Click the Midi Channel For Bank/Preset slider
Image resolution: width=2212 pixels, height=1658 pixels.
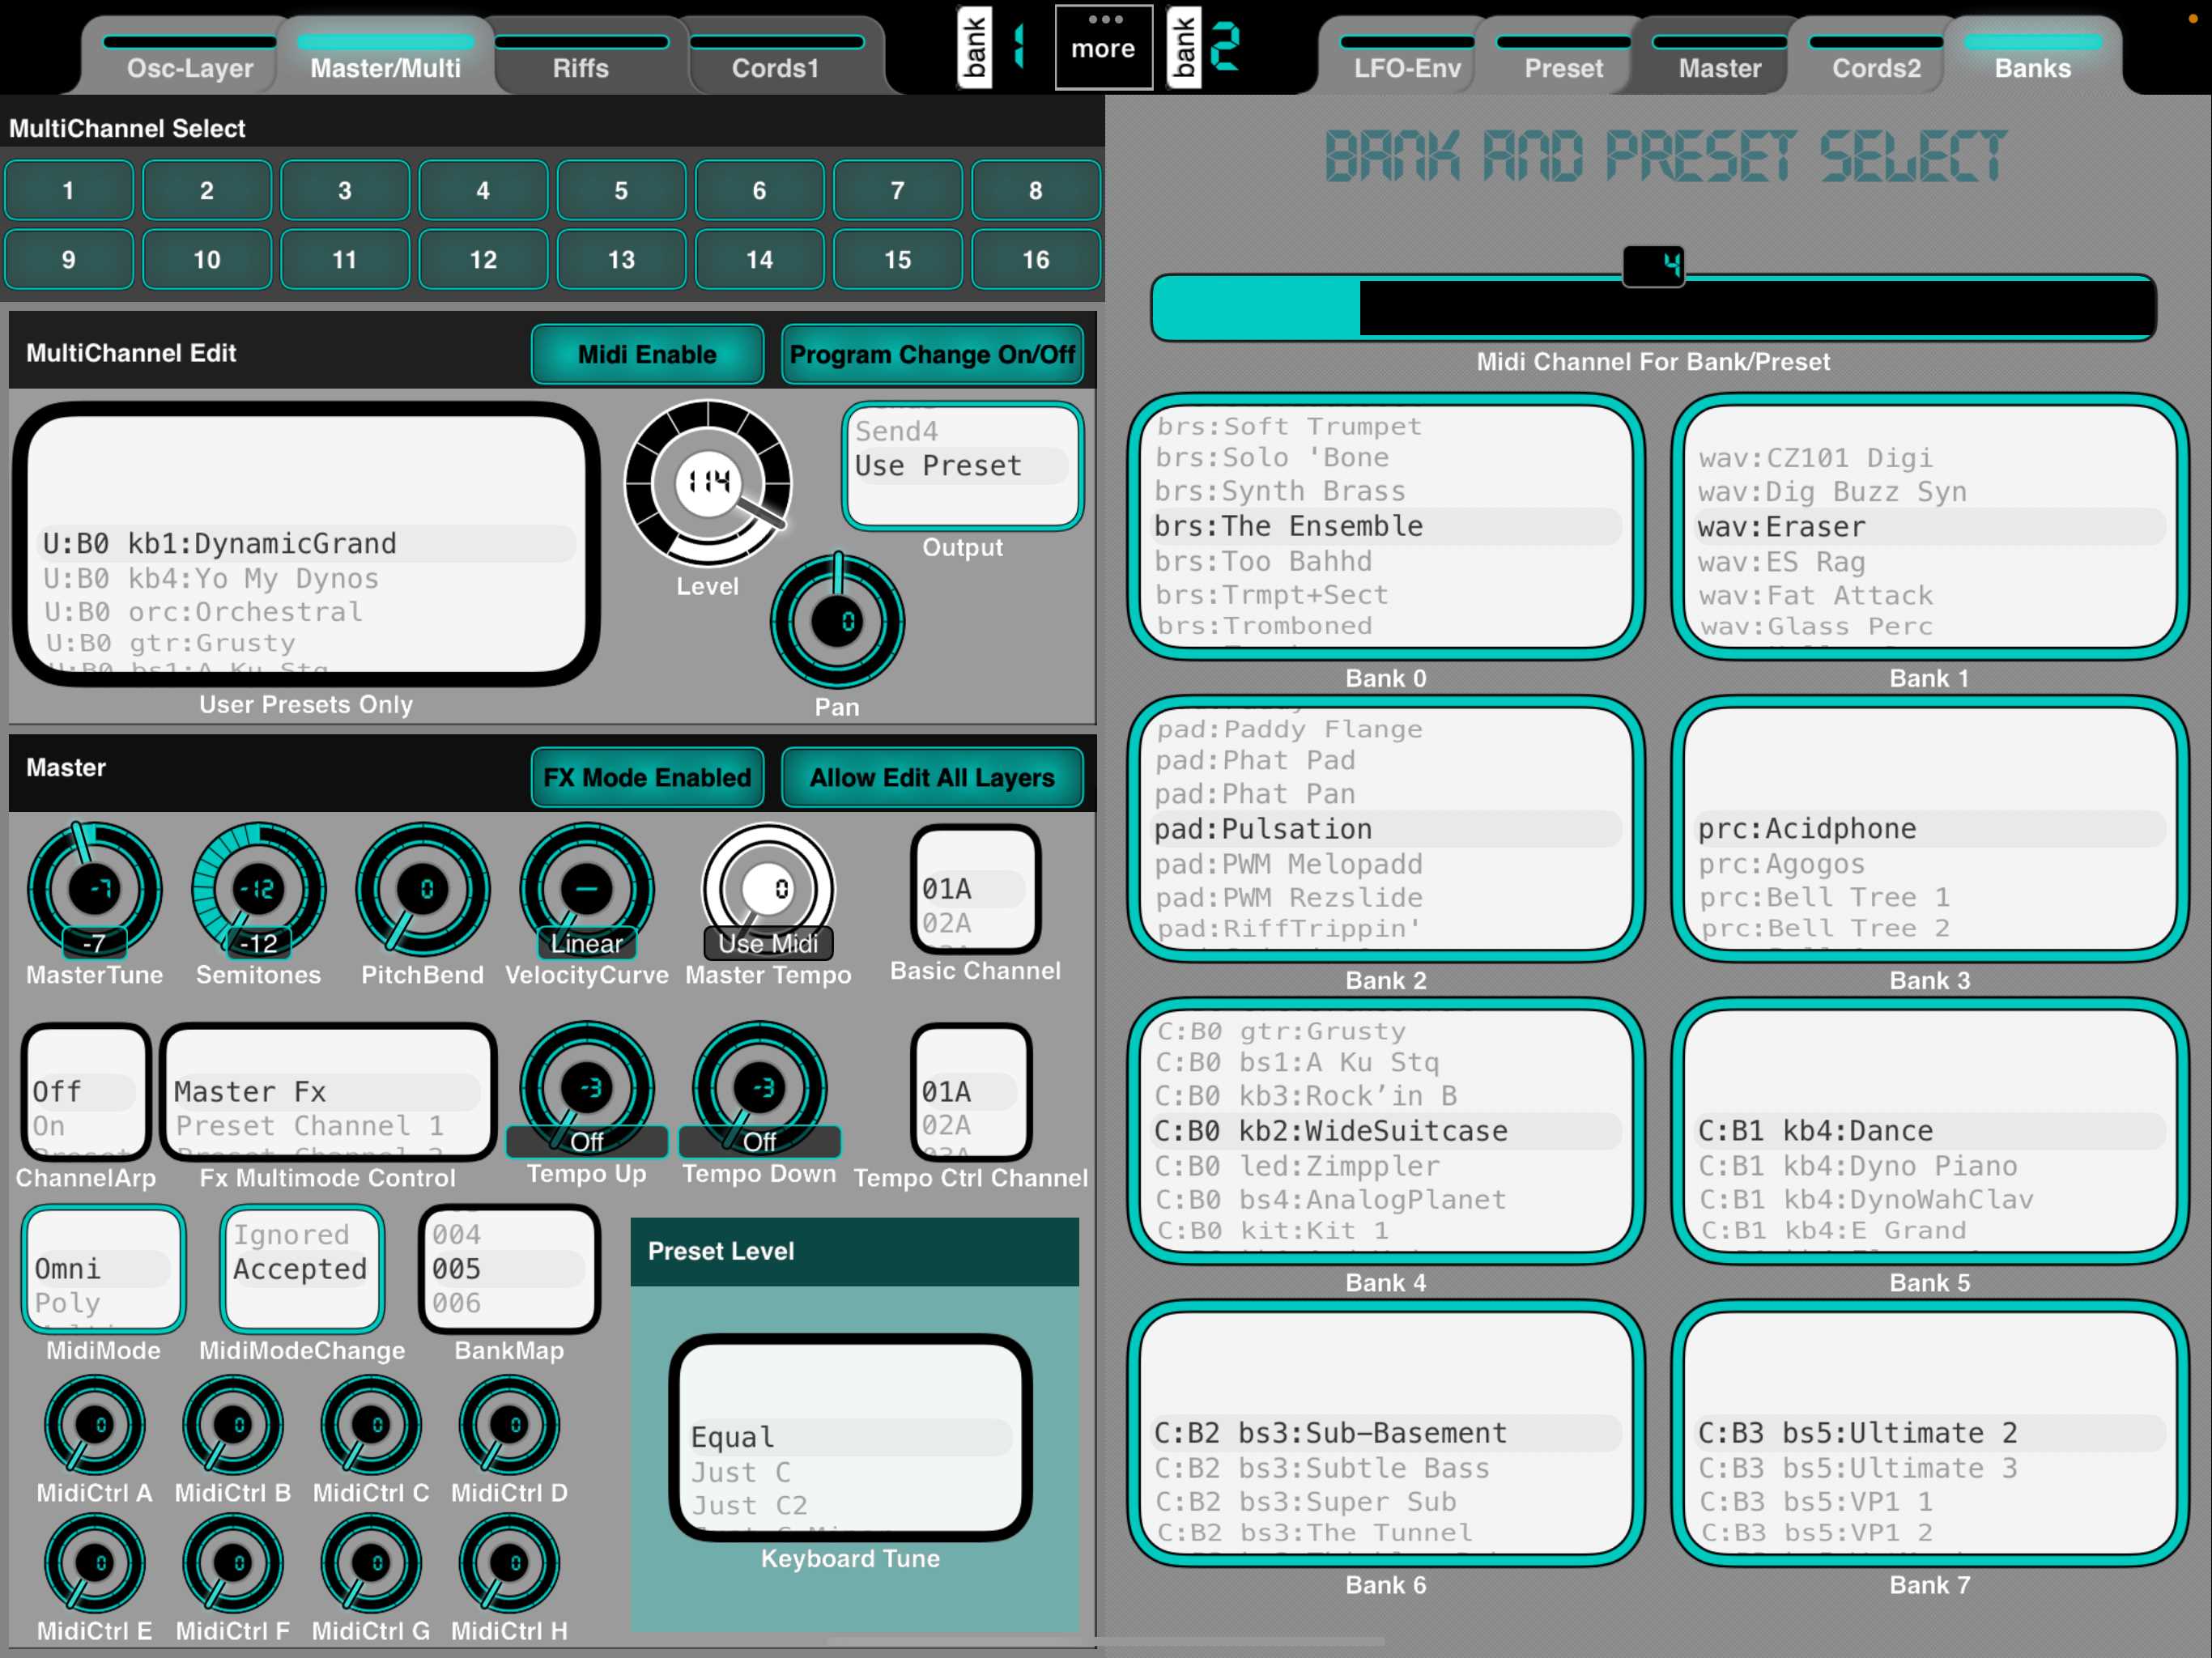coord(1653,308)
